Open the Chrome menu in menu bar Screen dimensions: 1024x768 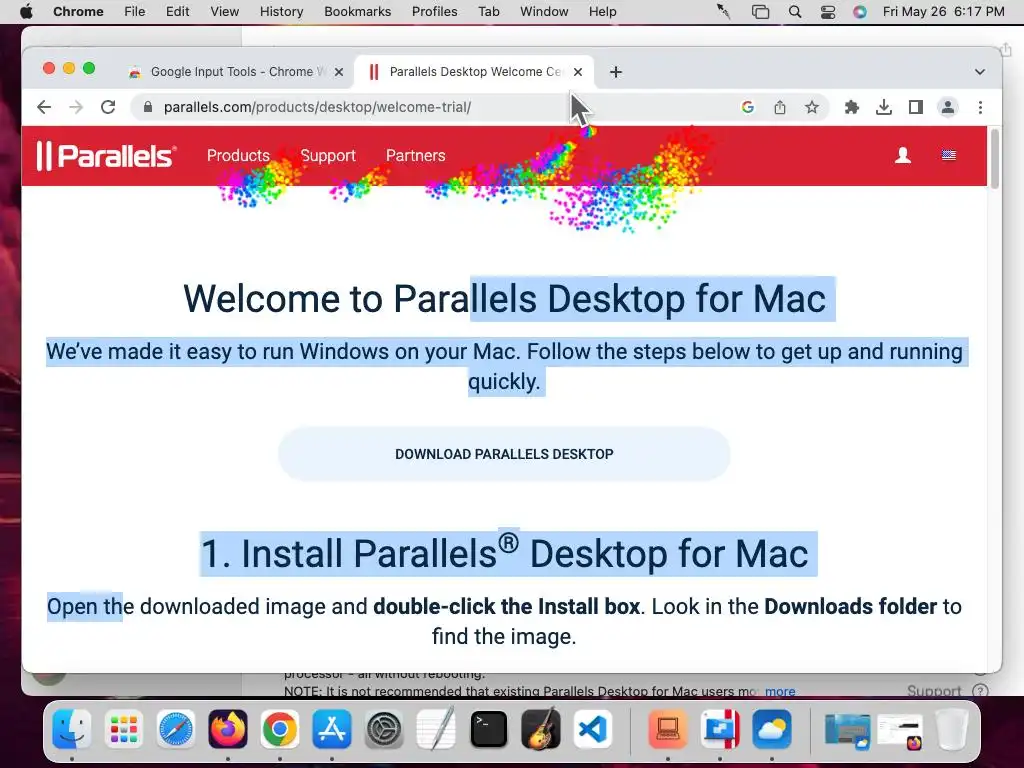coord(78,12)
